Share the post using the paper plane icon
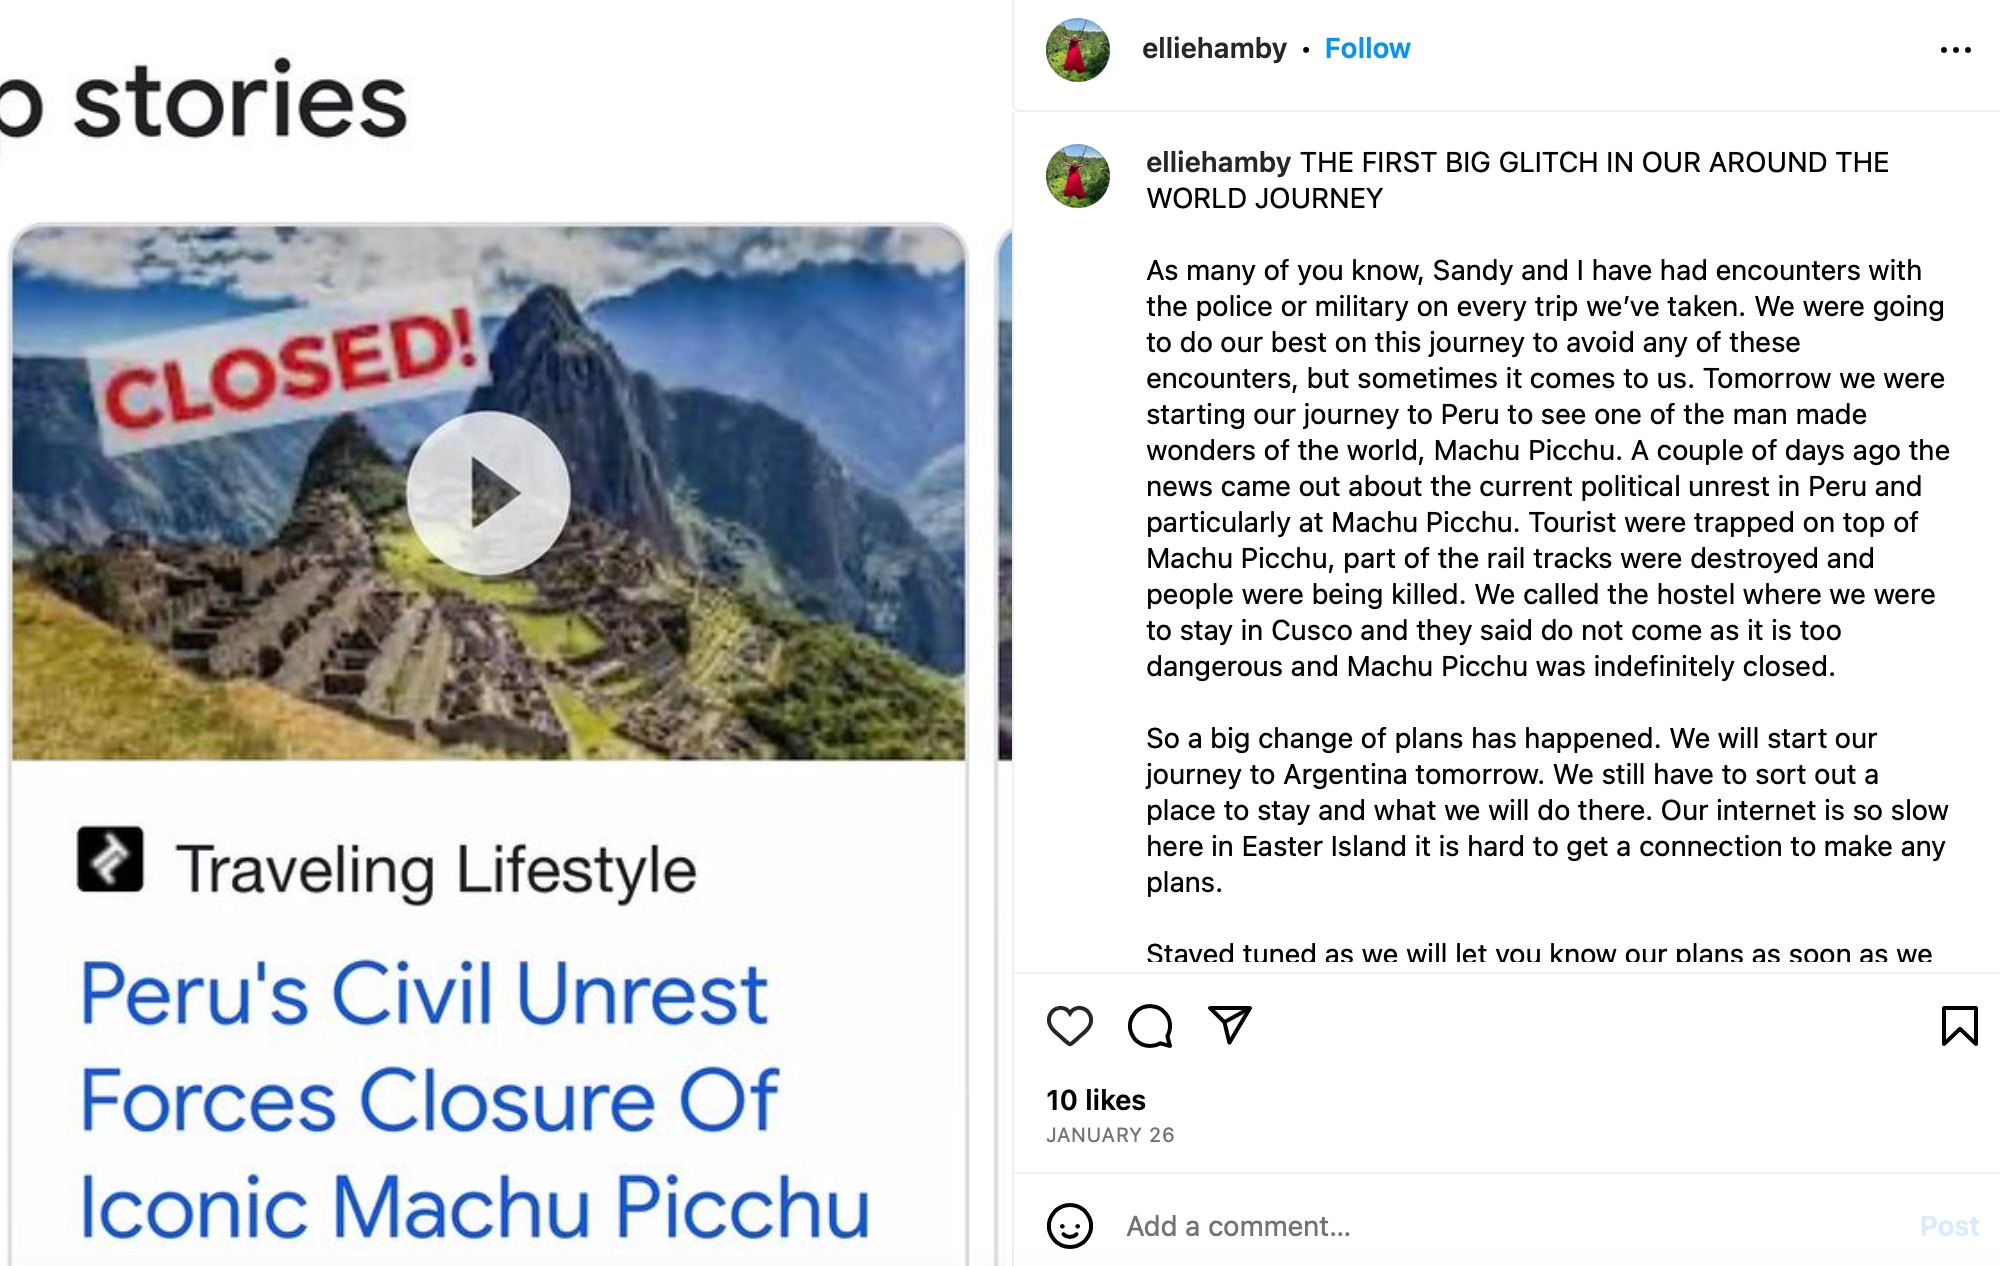2000x1266 pixels. tap(1229, 1025)
